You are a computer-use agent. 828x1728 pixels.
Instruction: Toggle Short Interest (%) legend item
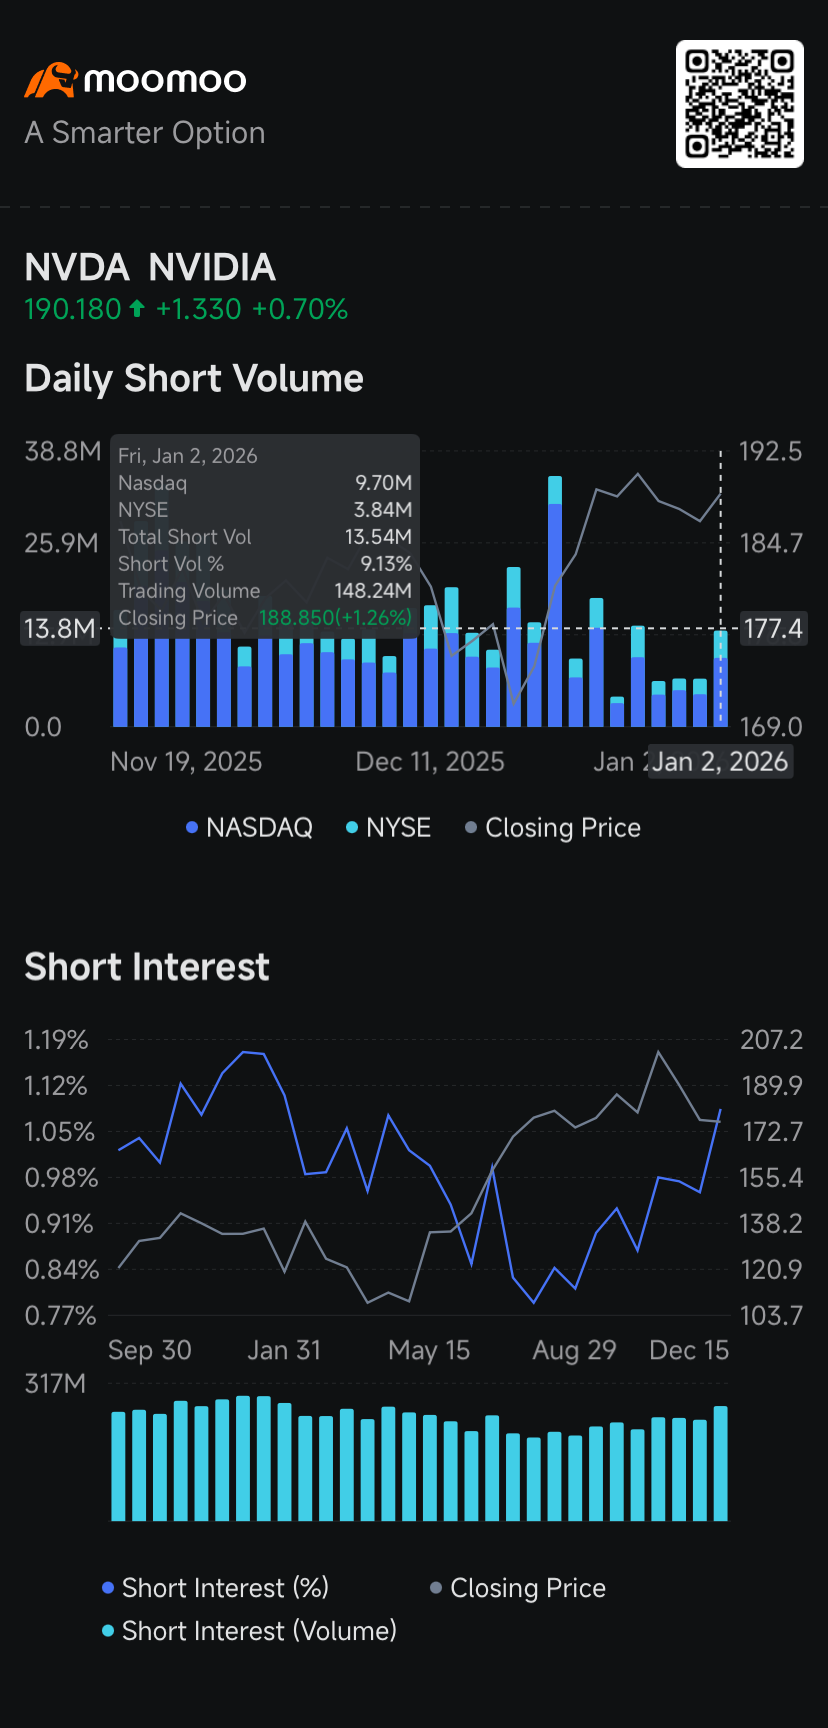point(215,1588)
